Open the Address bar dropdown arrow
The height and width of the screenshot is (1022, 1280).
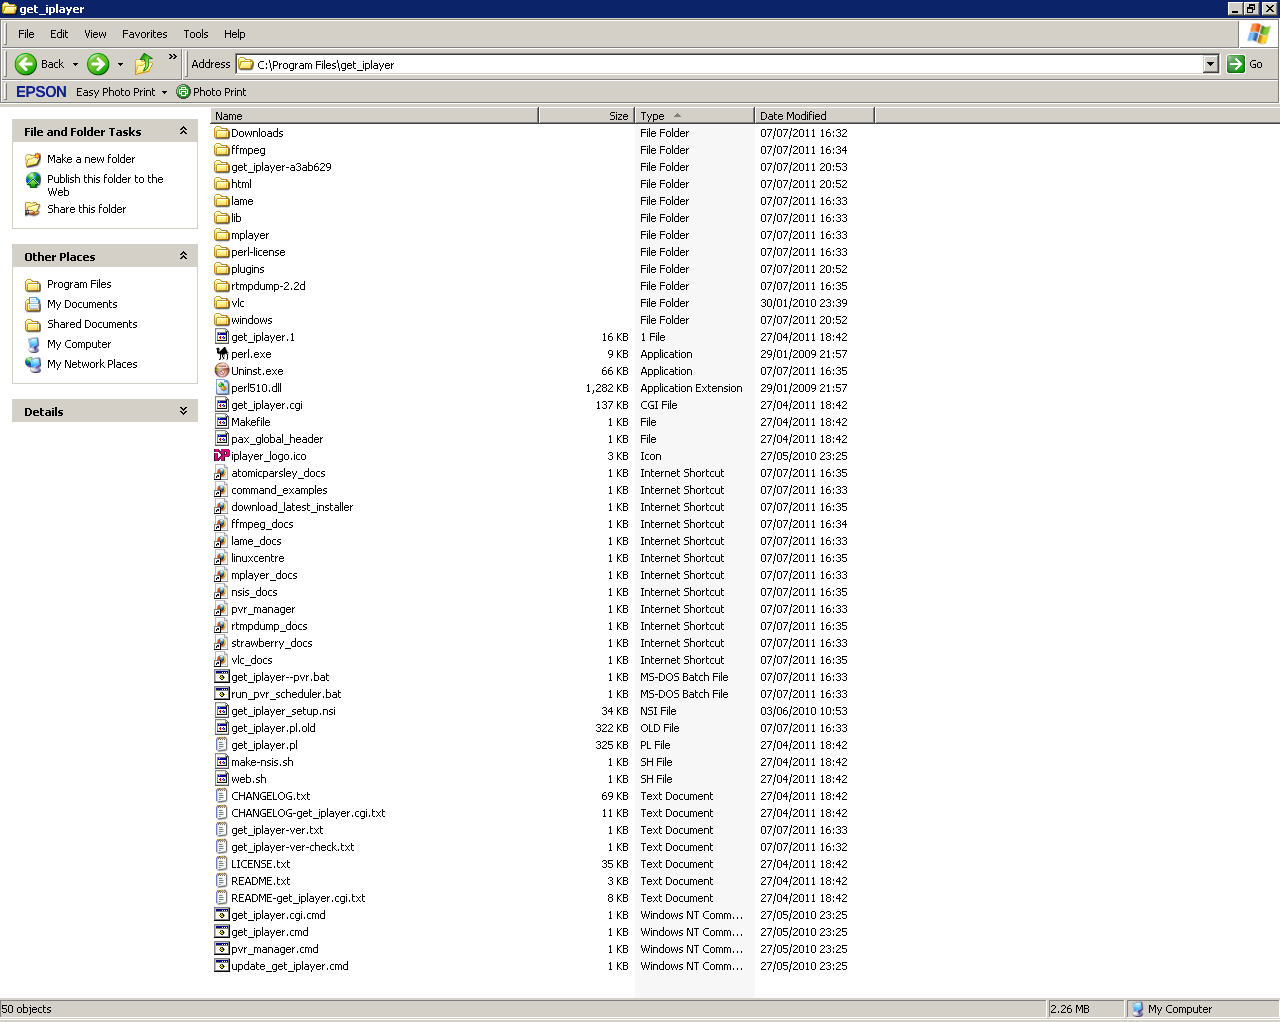click(x=1210, y=64)
